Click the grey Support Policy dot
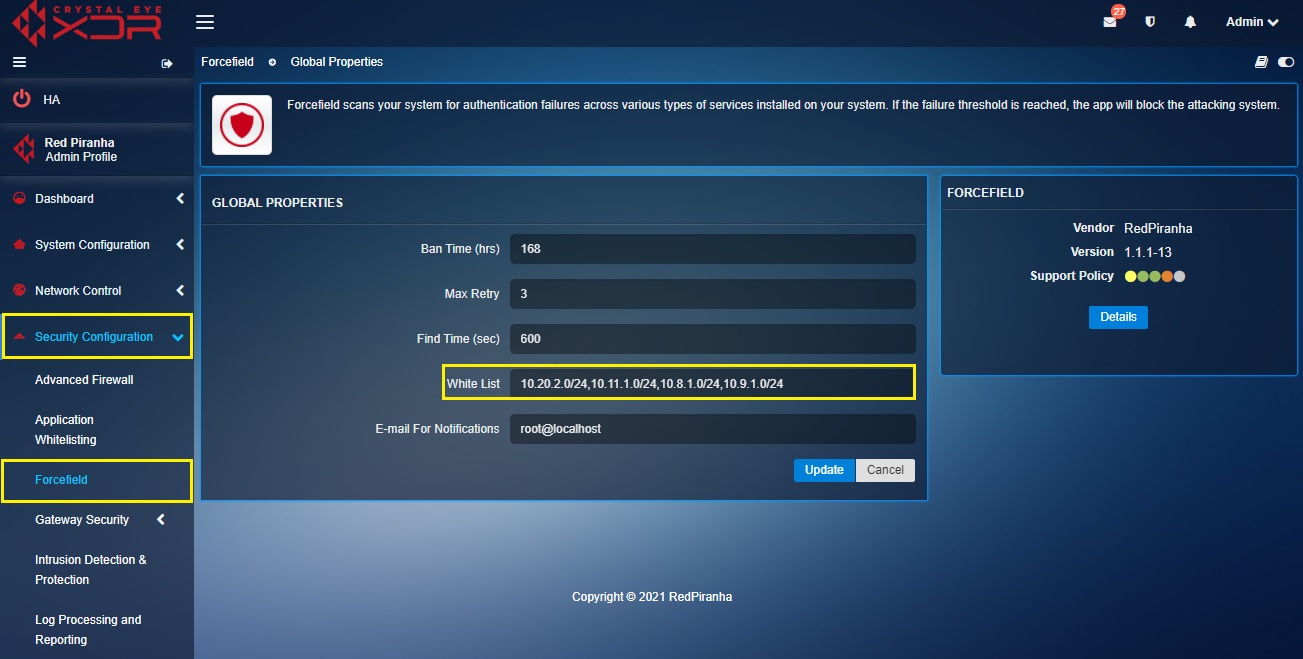 (x=1180, y=276)
